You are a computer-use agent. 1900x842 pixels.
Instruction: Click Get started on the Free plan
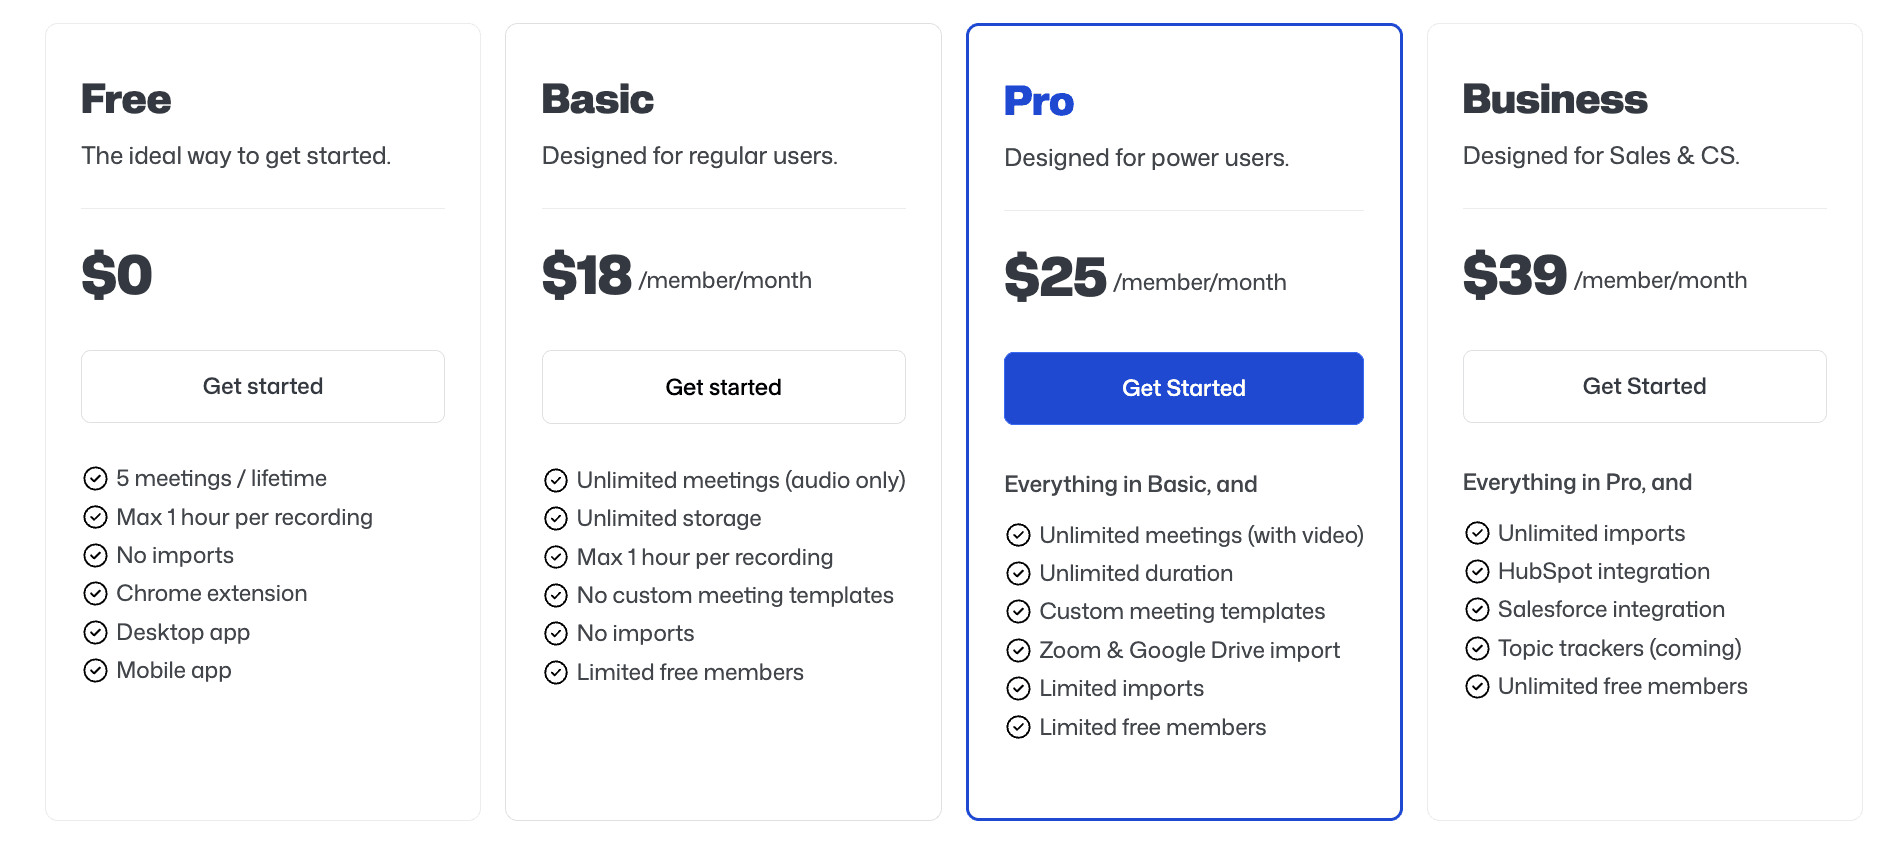tap(262, 386)
